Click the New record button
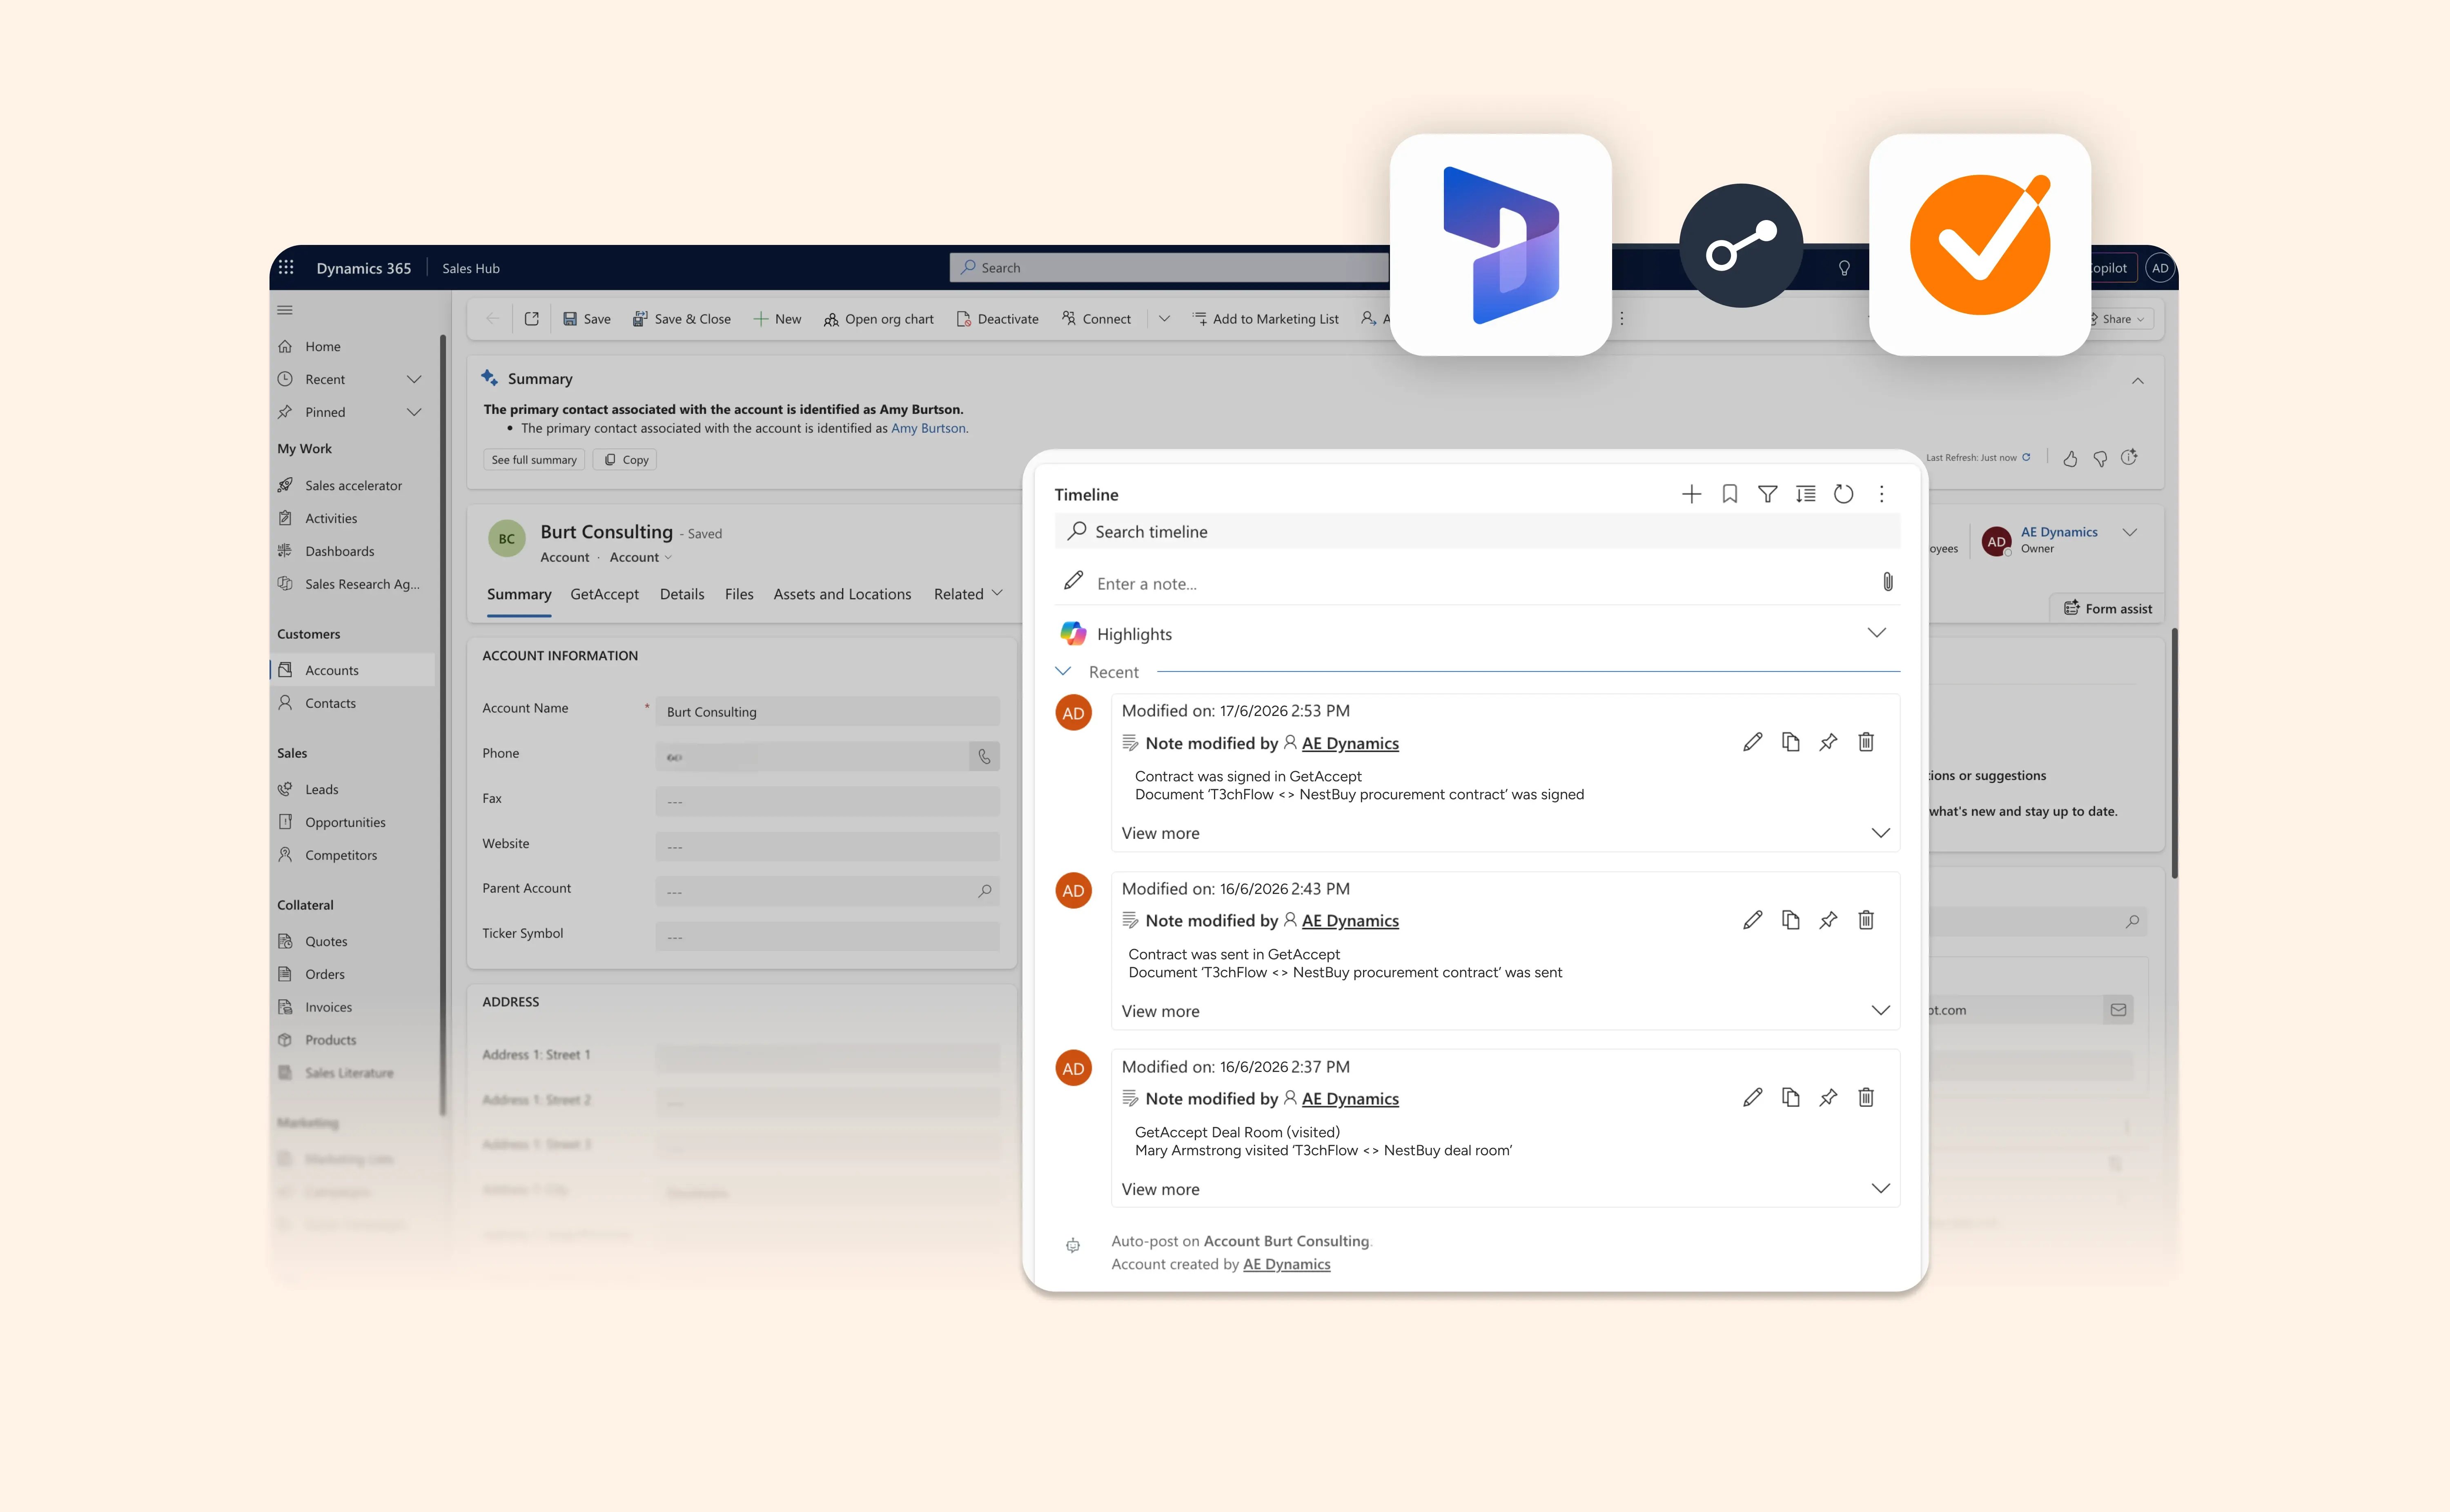Screen dimensions: 2450x1512 click(777, 319)
